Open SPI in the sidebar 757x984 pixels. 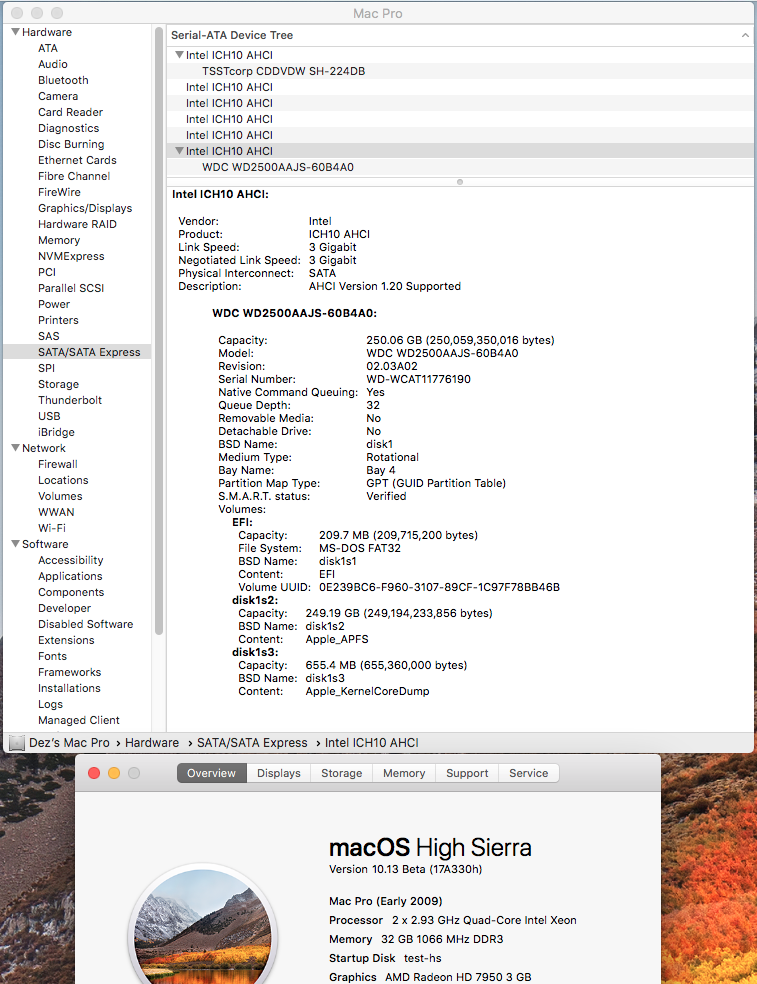pos(46,368)
